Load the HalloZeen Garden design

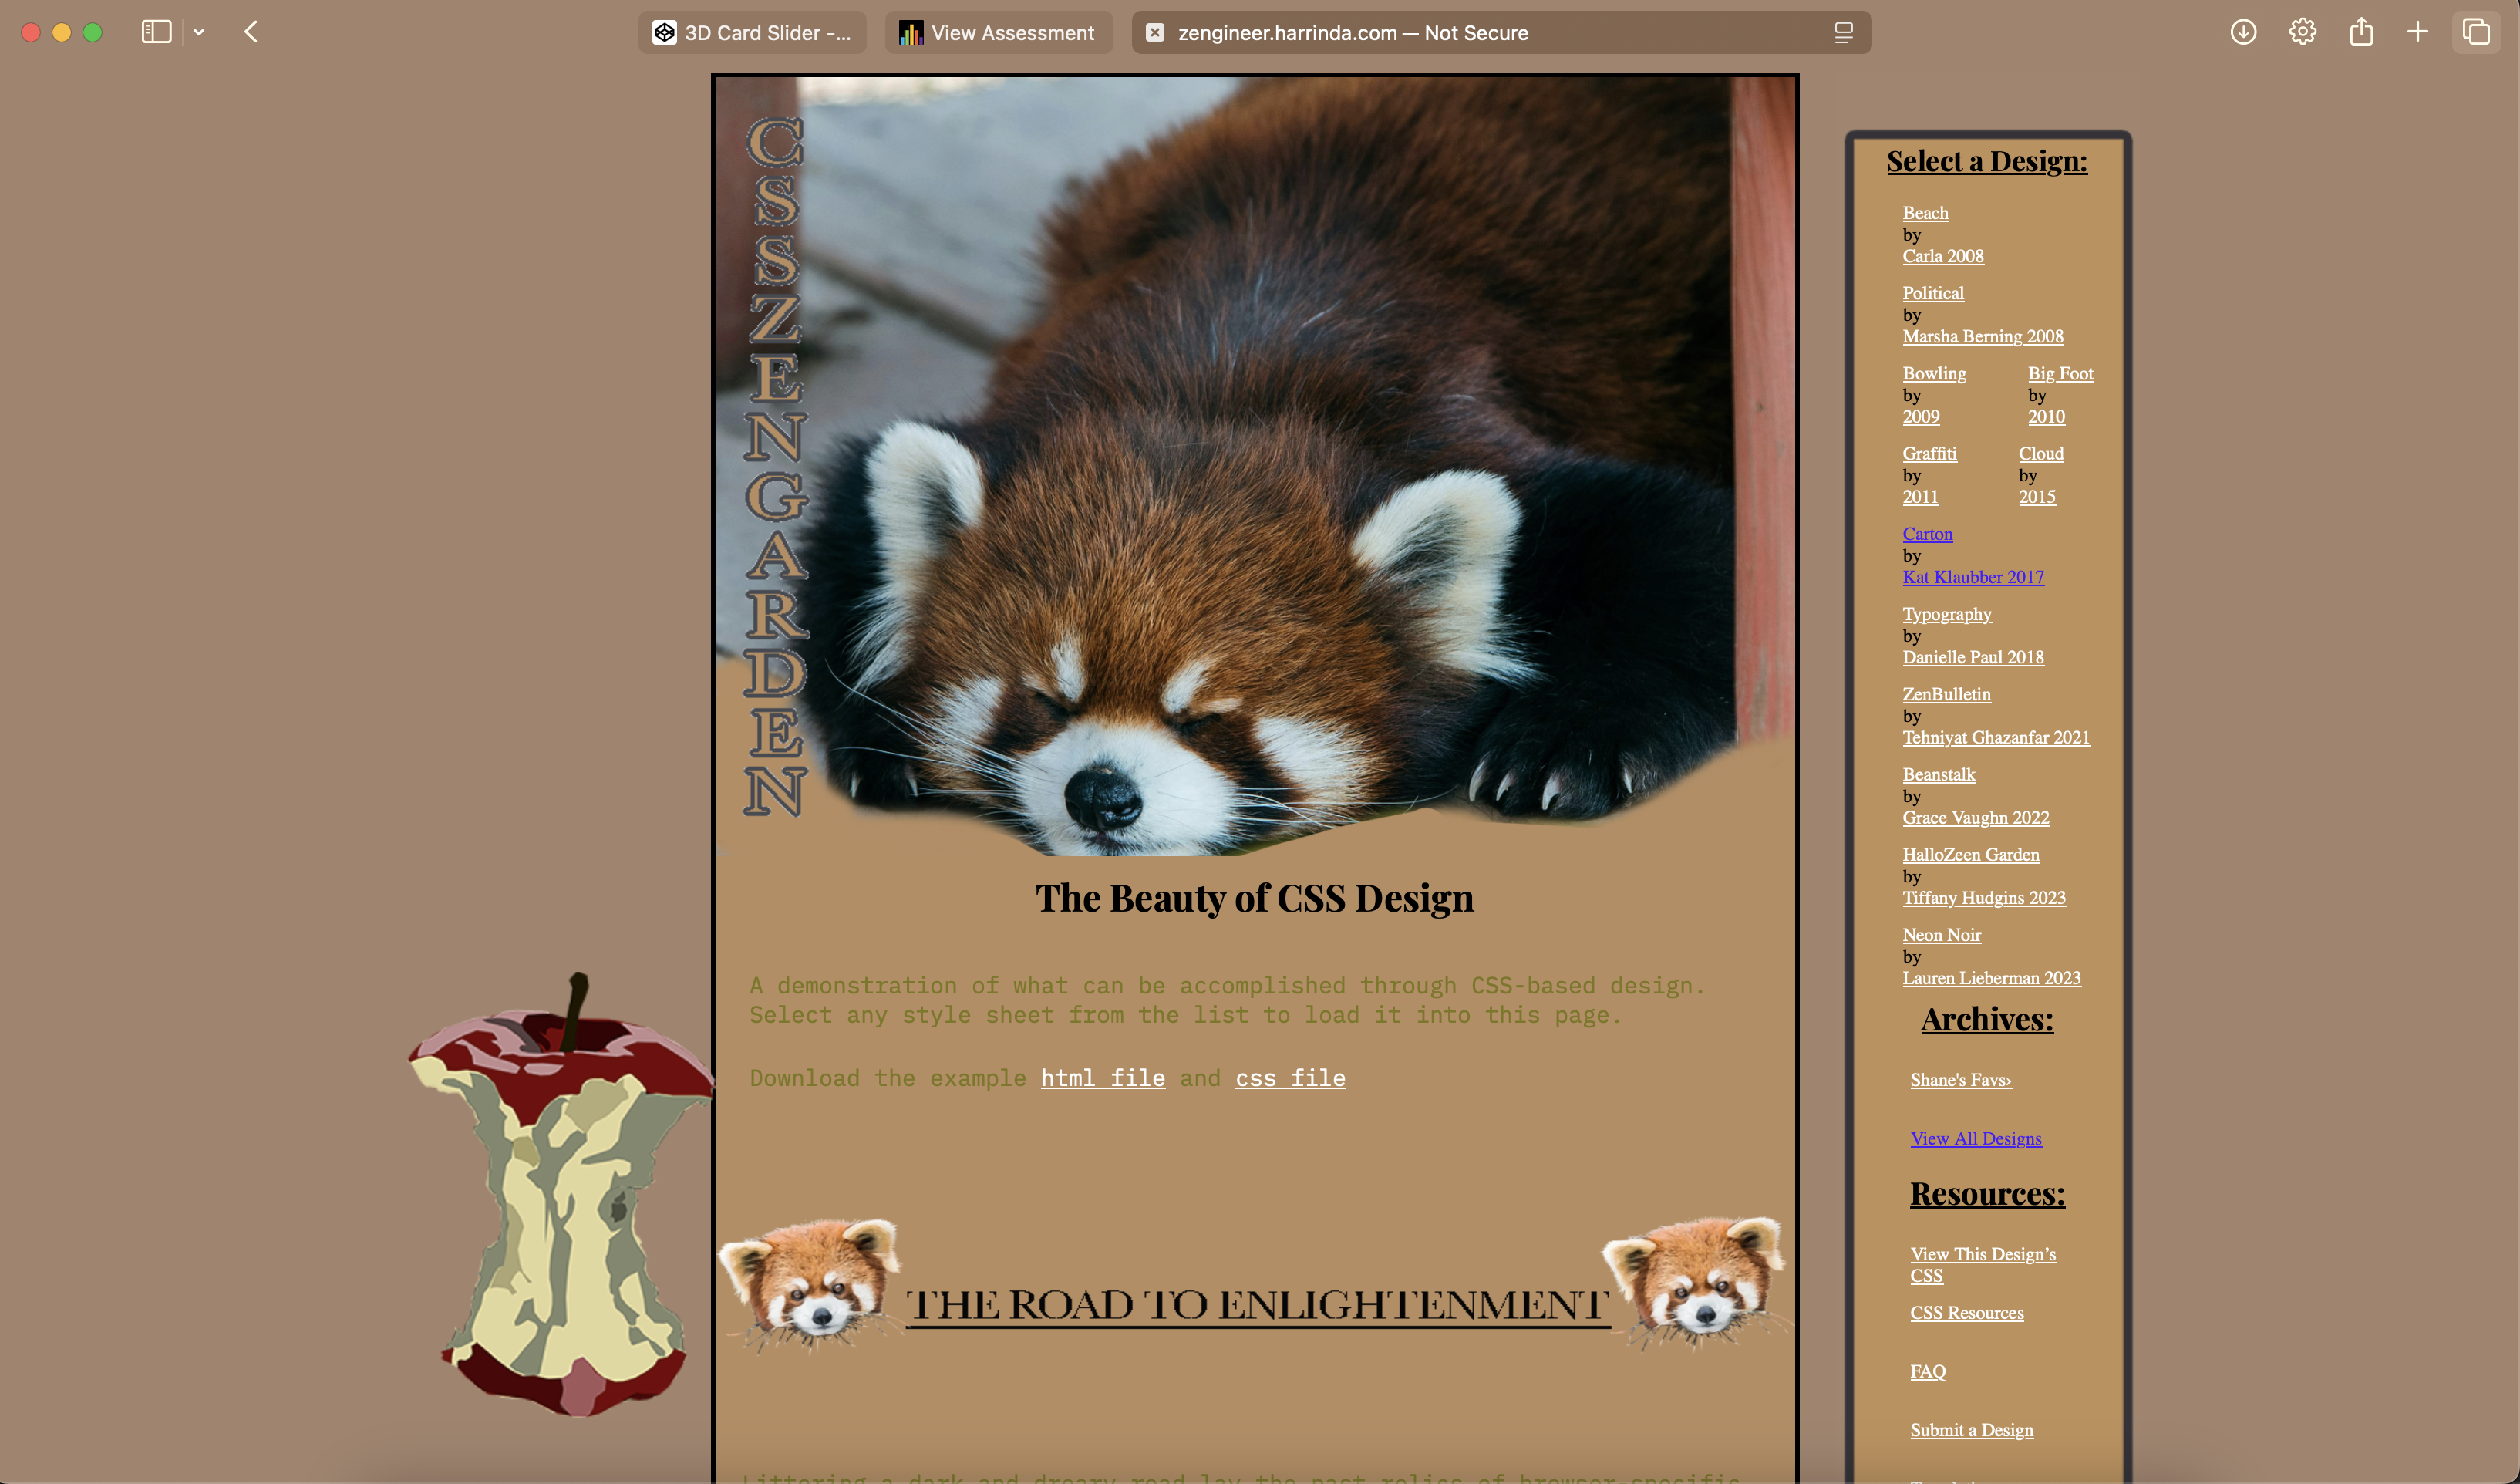coord(1971,854)
